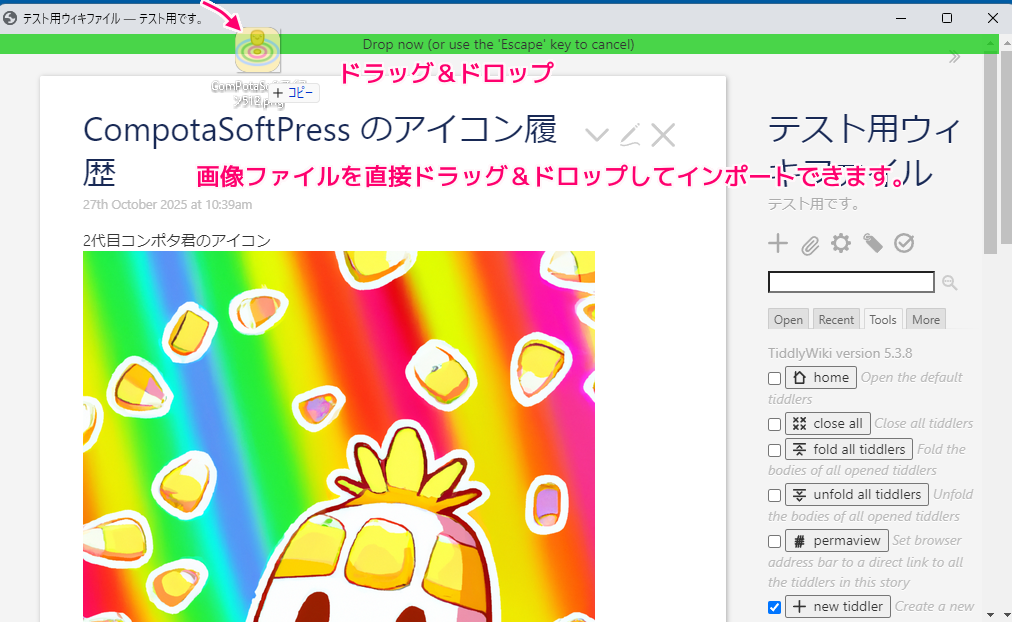Screen dimensions: 1012x622
Task: Uncheck the new tiddler checkbox
Action: point(774,607)
